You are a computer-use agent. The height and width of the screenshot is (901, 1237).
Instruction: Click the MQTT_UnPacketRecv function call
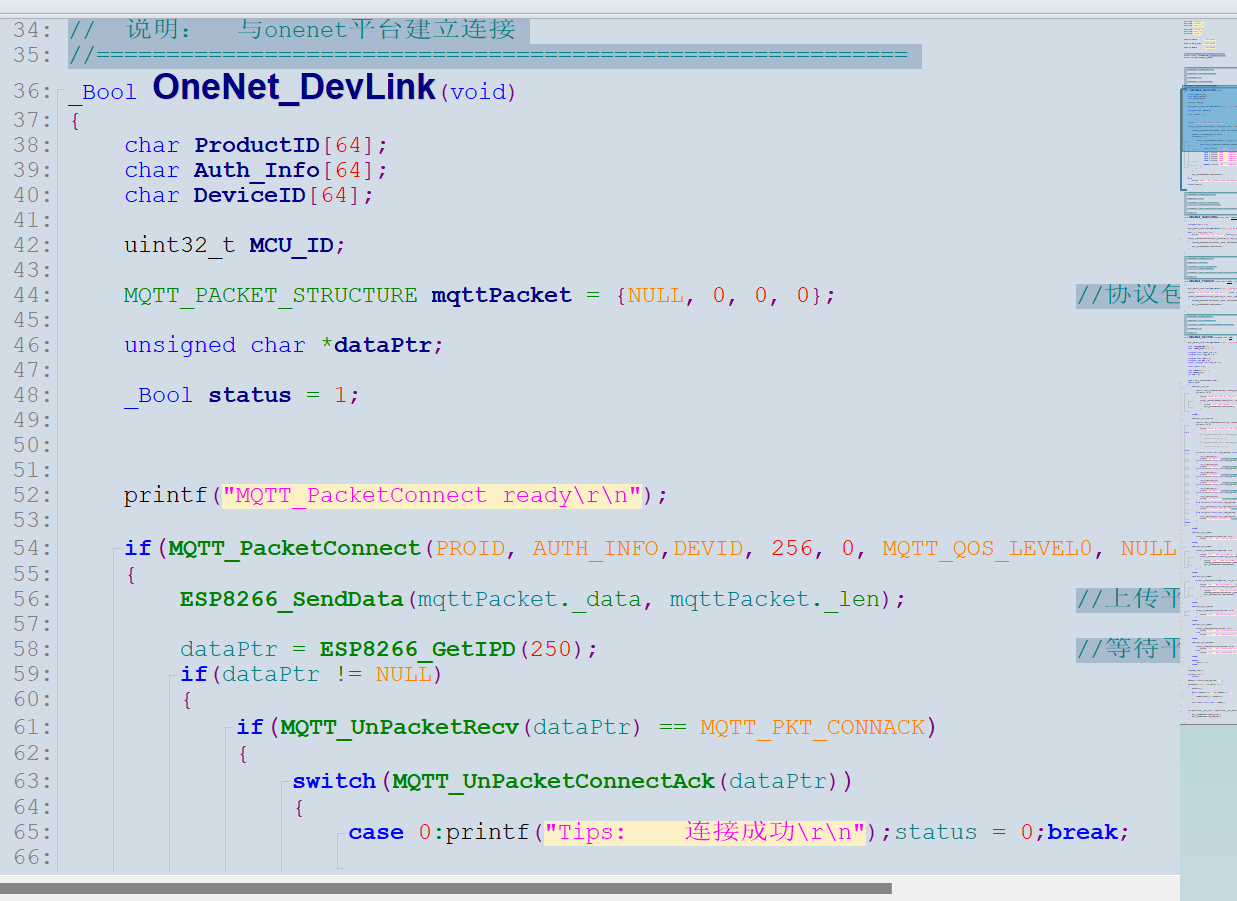coord(400,727)
